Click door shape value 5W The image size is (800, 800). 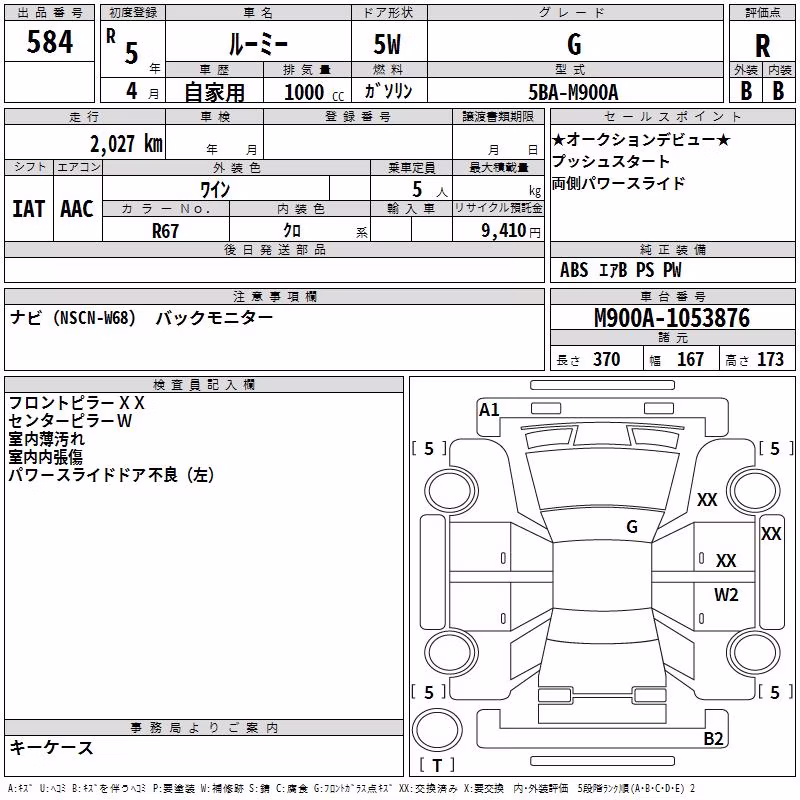(387, 44)
